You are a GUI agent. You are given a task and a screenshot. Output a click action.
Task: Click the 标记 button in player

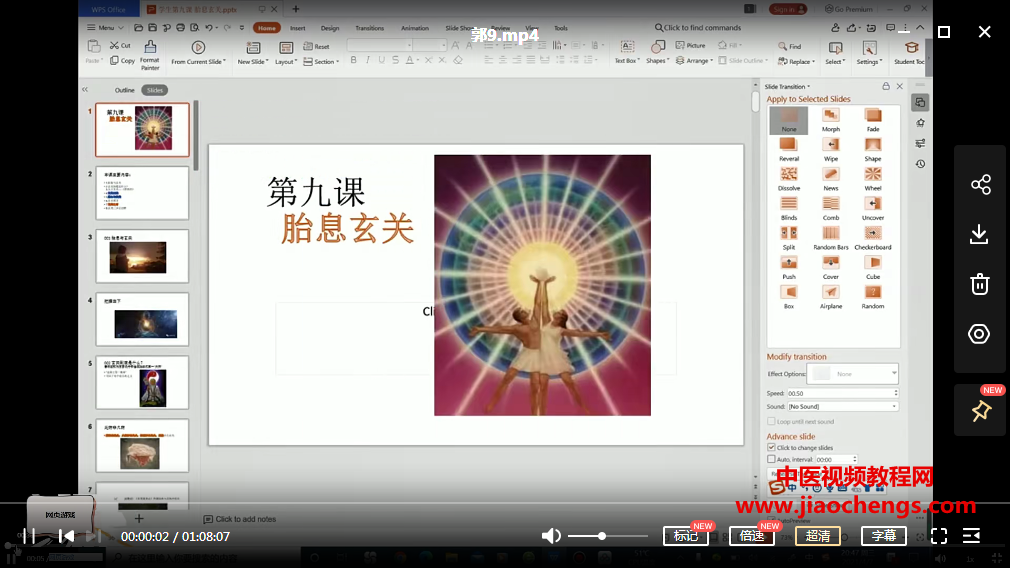[x=686, y=536]
